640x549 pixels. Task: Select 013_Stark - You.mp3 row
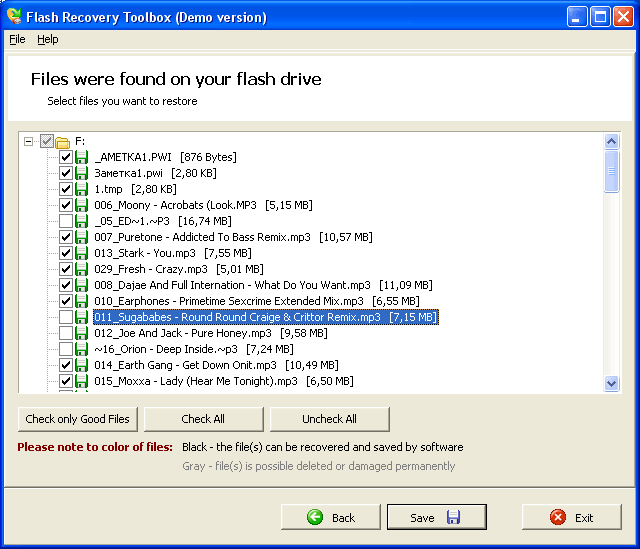tap(173, 253)
